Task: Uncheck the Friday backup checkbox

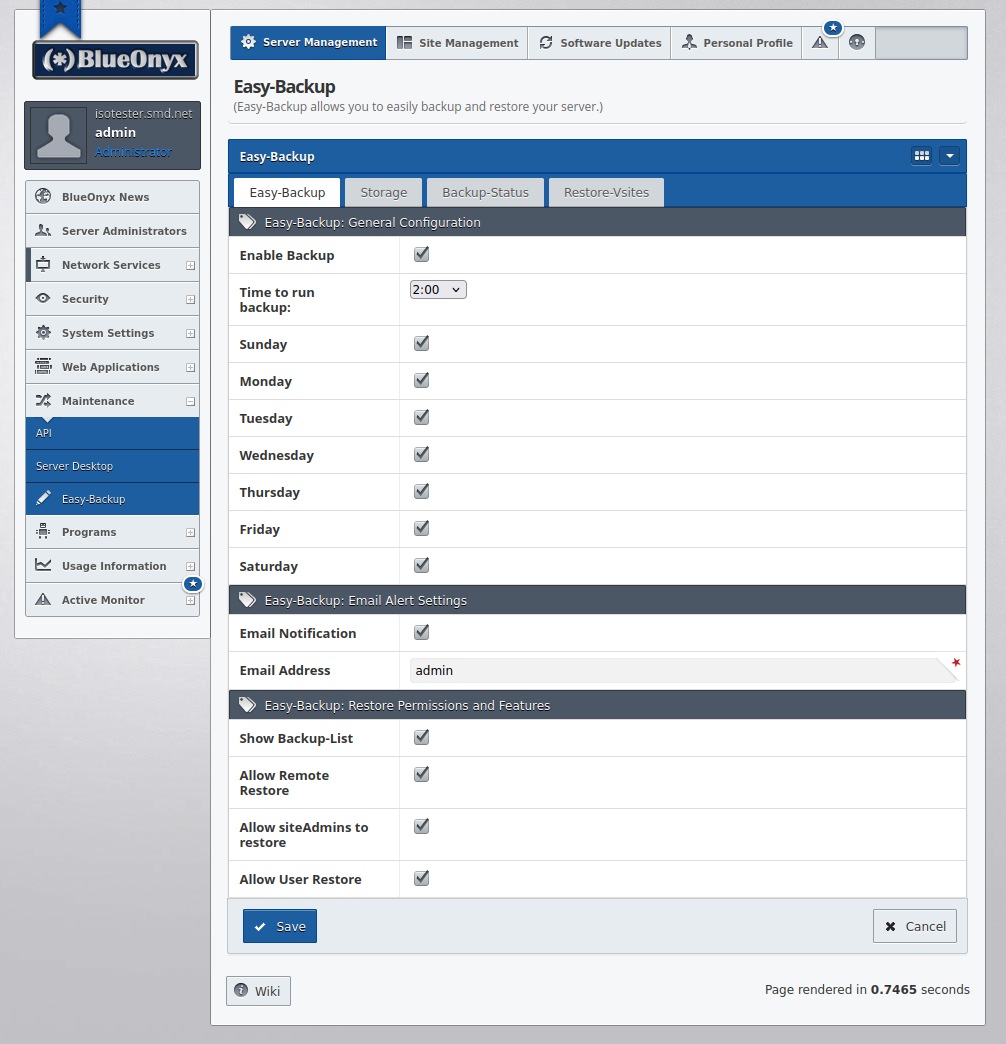Action: click(x=421, y=529)
